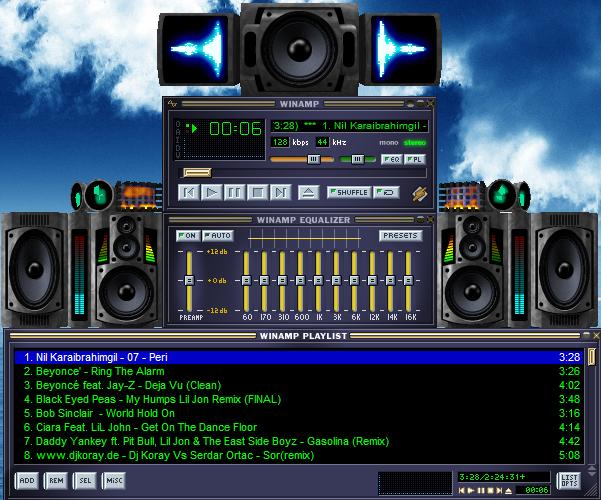Click the +12 db equalizer label
This screenshot has height=500, width=601.
tap(217, 252)
